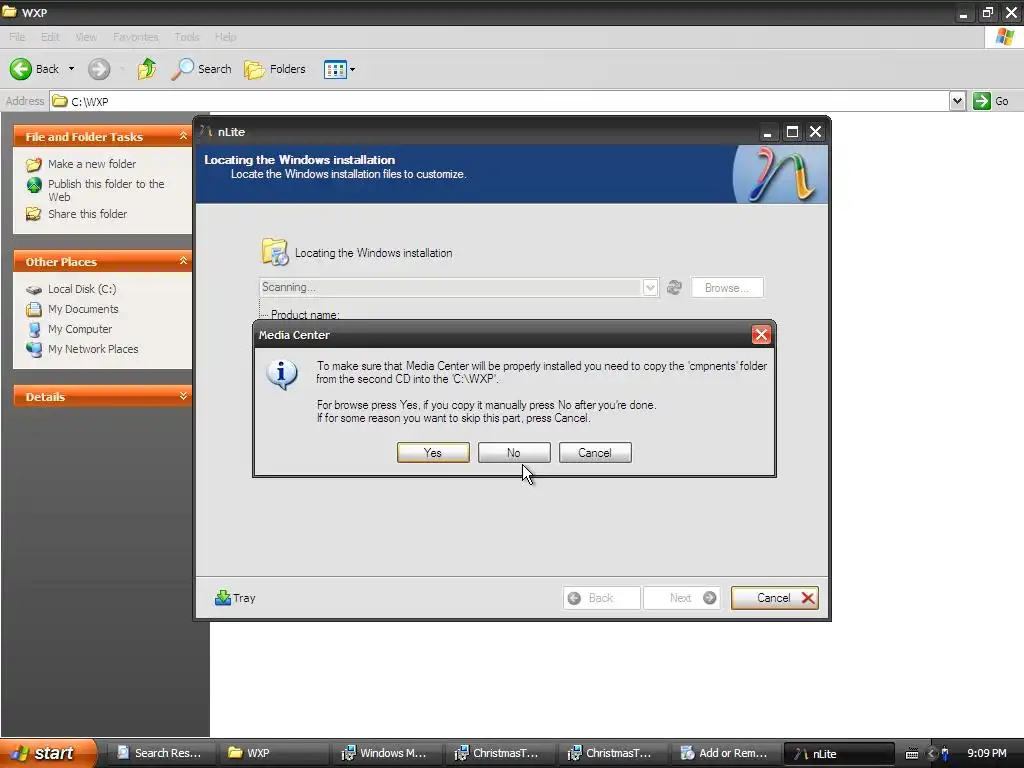Viewport: 1024px width, 768px height.
Task: Open the View menu in Explorer
Action: 86,37
